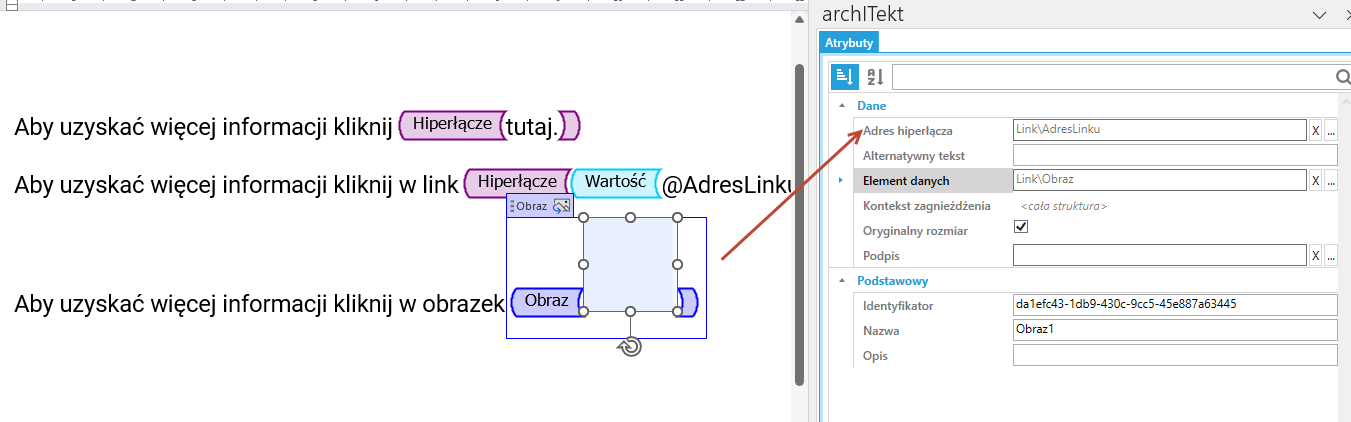Collapse the Dane section
The image size is (1351, 422).
(841, 105)
